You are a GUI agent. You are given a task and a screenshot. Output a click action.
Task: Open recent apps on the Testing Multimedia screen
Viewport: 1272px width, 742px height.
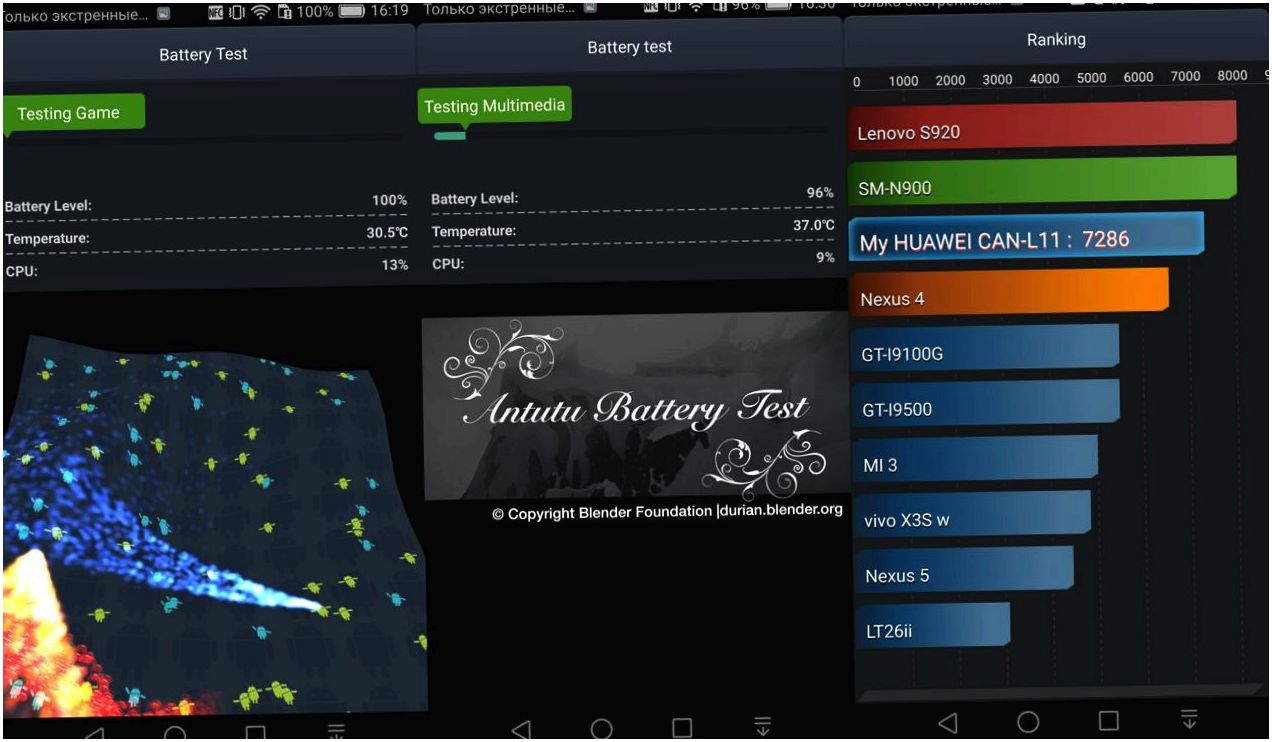[x=682, y=728]
